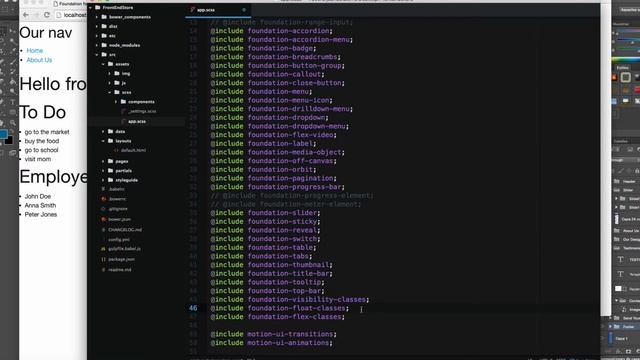Viewport: 640px width, 360px height.
Task: Open _settings.scss in the file tree
Action: tap(142, 111)
